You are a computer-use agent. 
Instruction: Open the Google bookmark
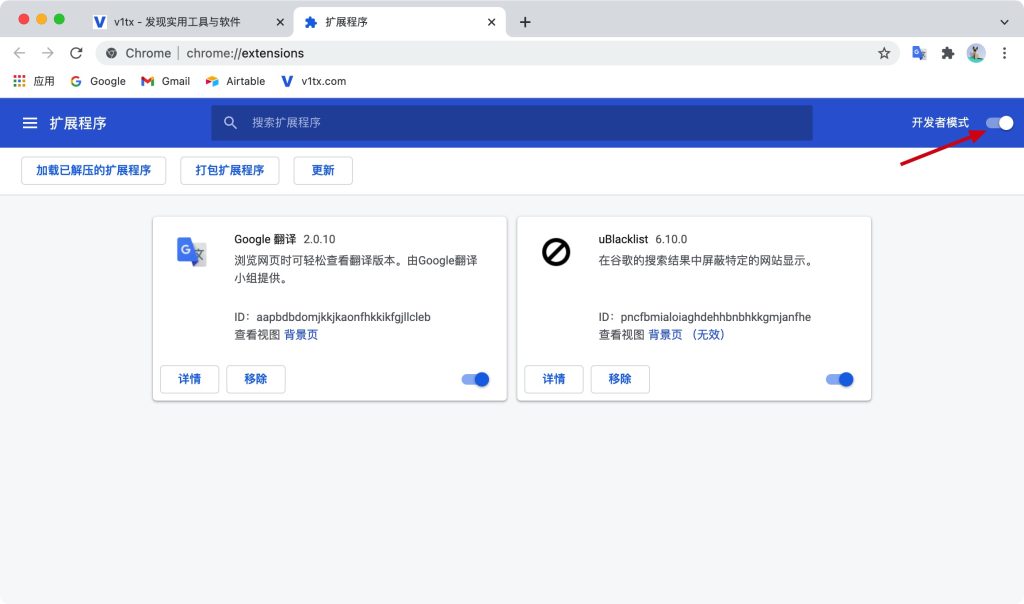tap(99, 81)
